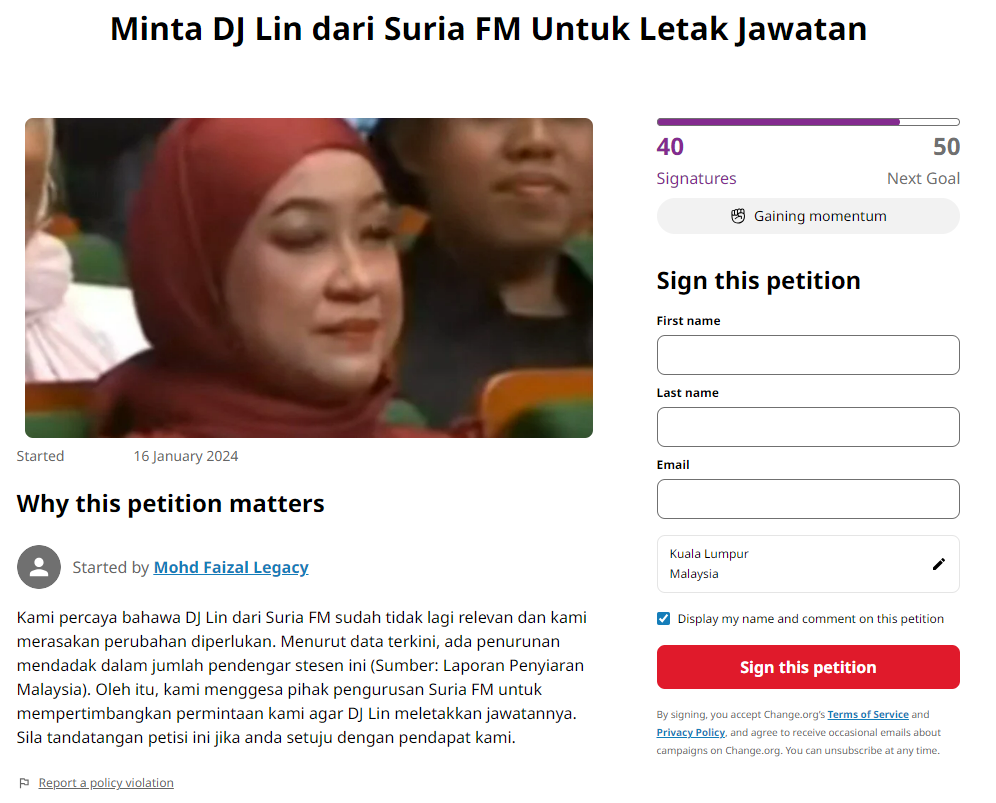Viewport: 996px width, 803px height.
Task: Focus the Last name text field
Action: click(x=808, y=427)
